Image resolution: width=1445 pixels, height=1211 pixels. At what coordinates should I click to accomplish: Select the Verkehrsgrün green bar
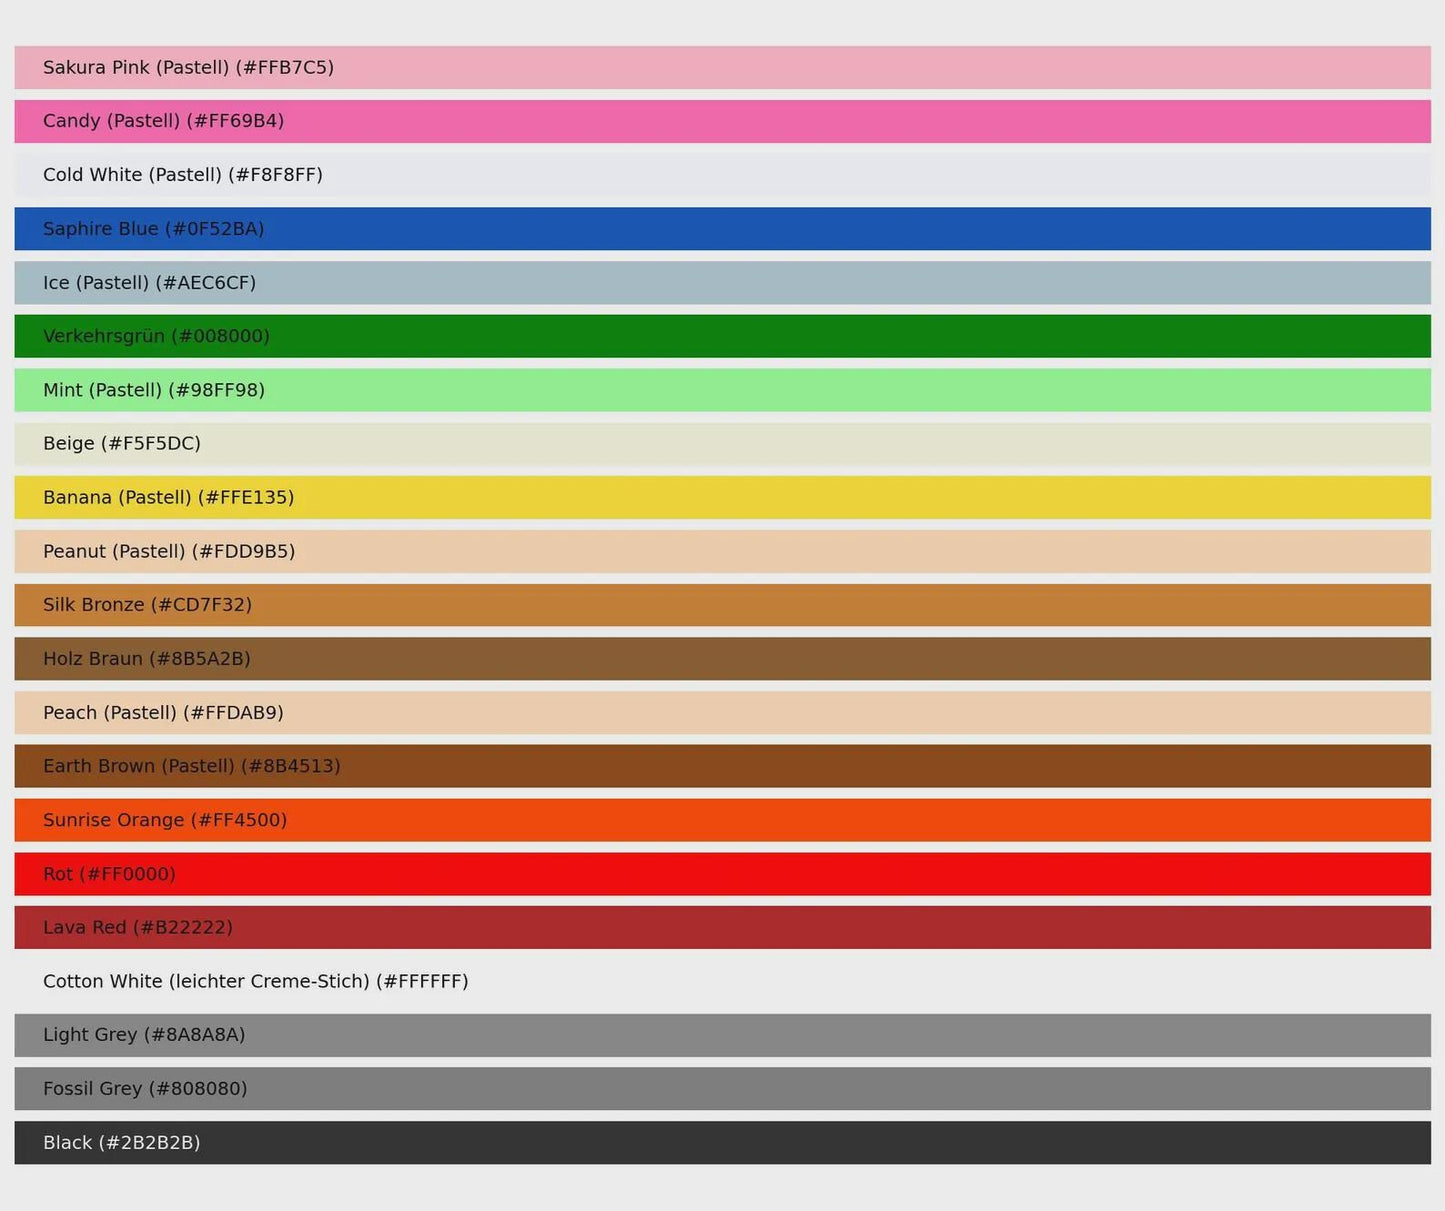(722, 336)
